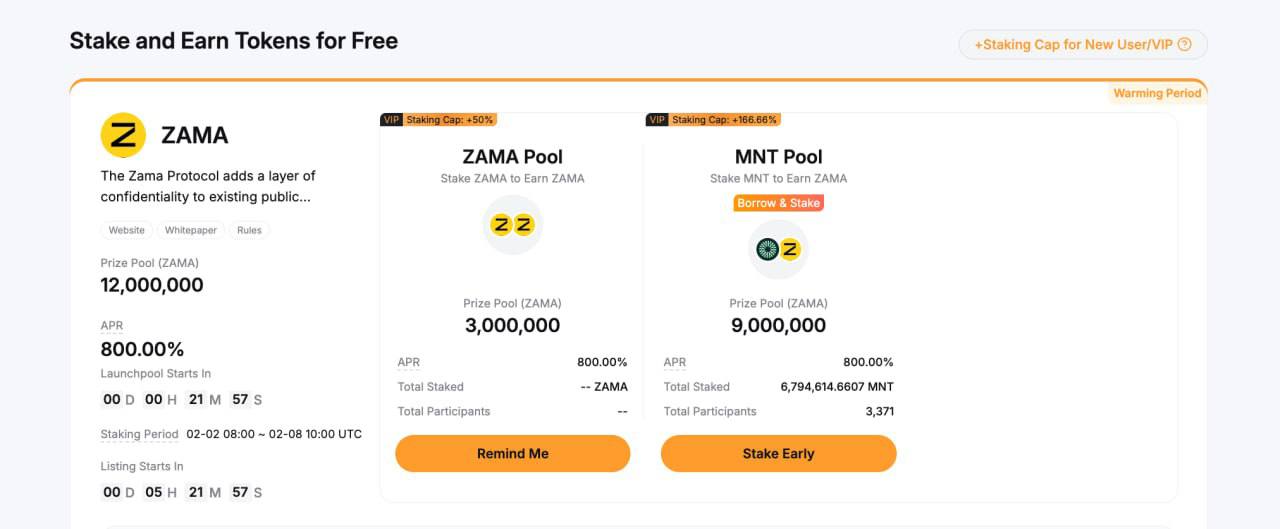Click the APR label in MNT Pool

pos(675,362)
